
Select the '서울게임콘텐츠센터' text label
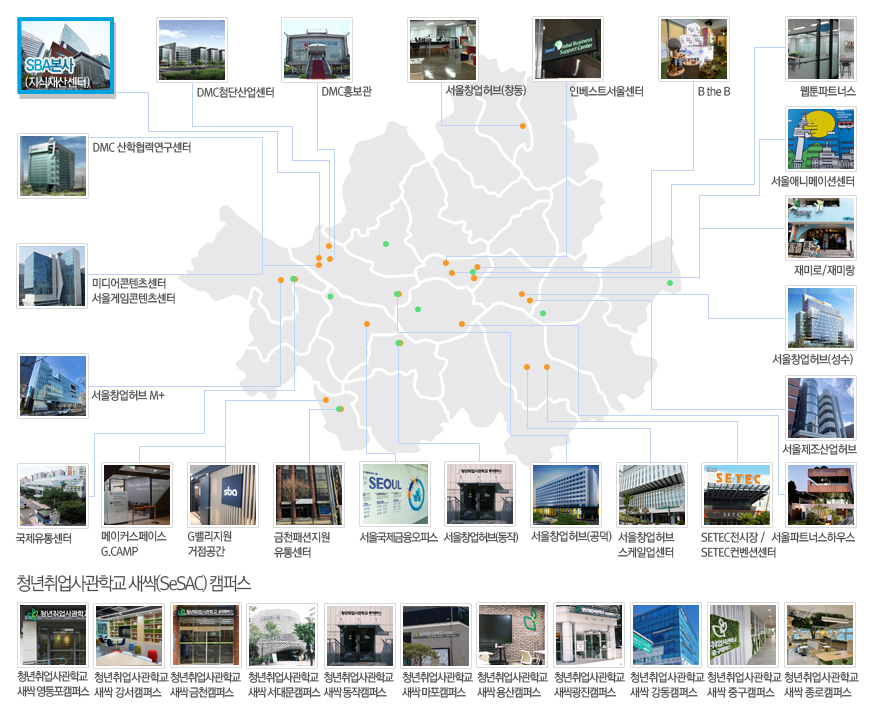(x=134, y=299)
